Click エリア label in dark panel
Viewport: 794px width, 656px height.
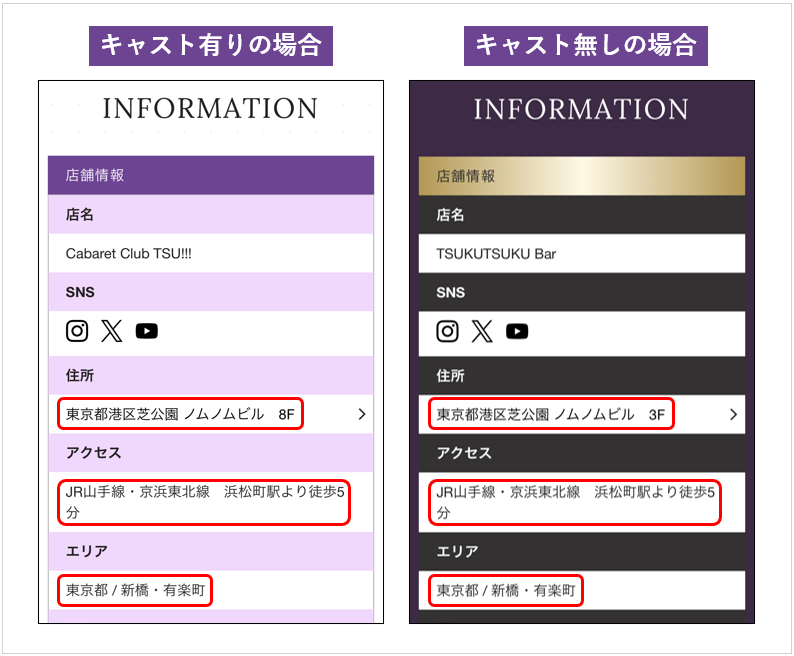click(x=457, y=552)
